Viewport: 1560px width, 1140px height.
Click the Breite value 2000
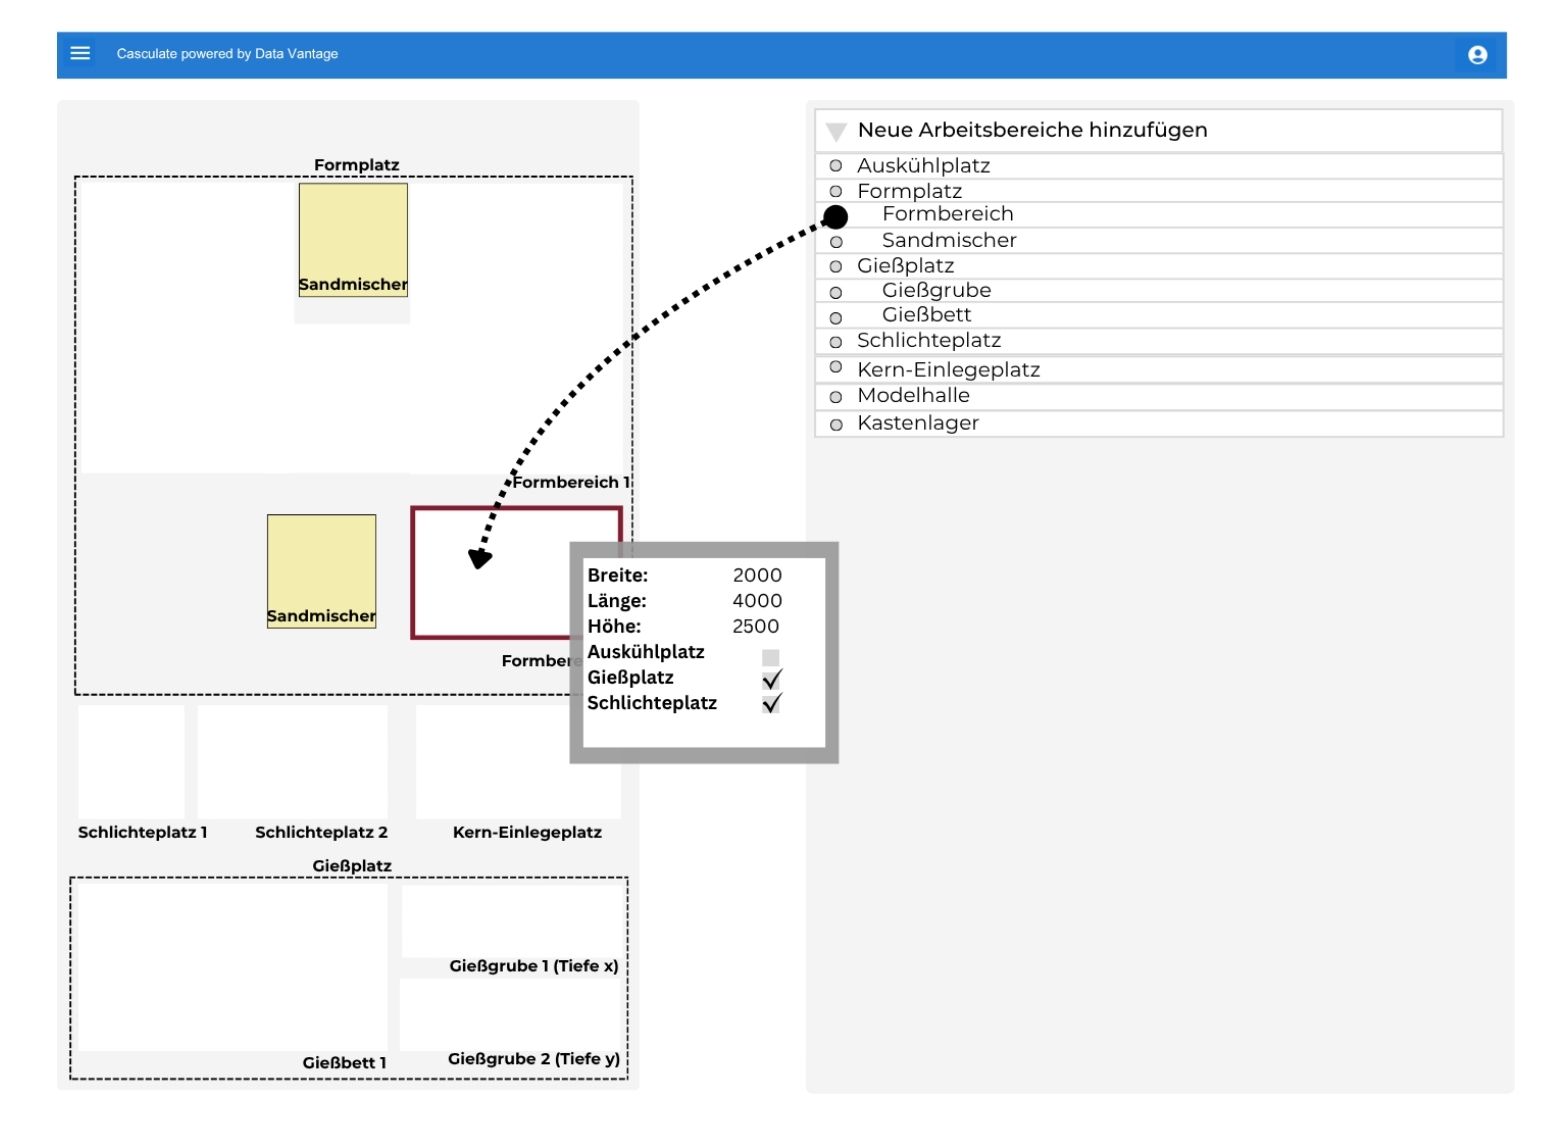(x=757, y=575)
